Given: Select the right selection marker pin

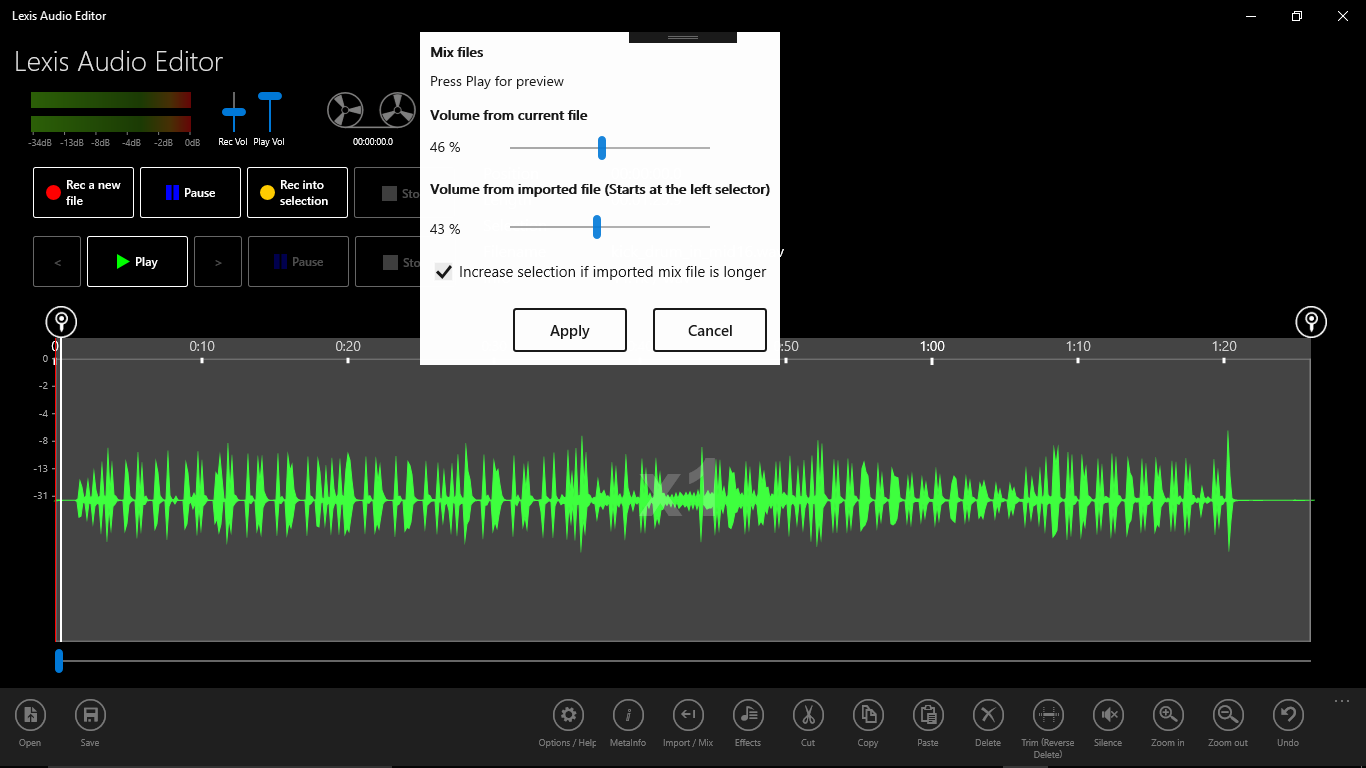Looking at the screenshot, I should coord(1311,322).
